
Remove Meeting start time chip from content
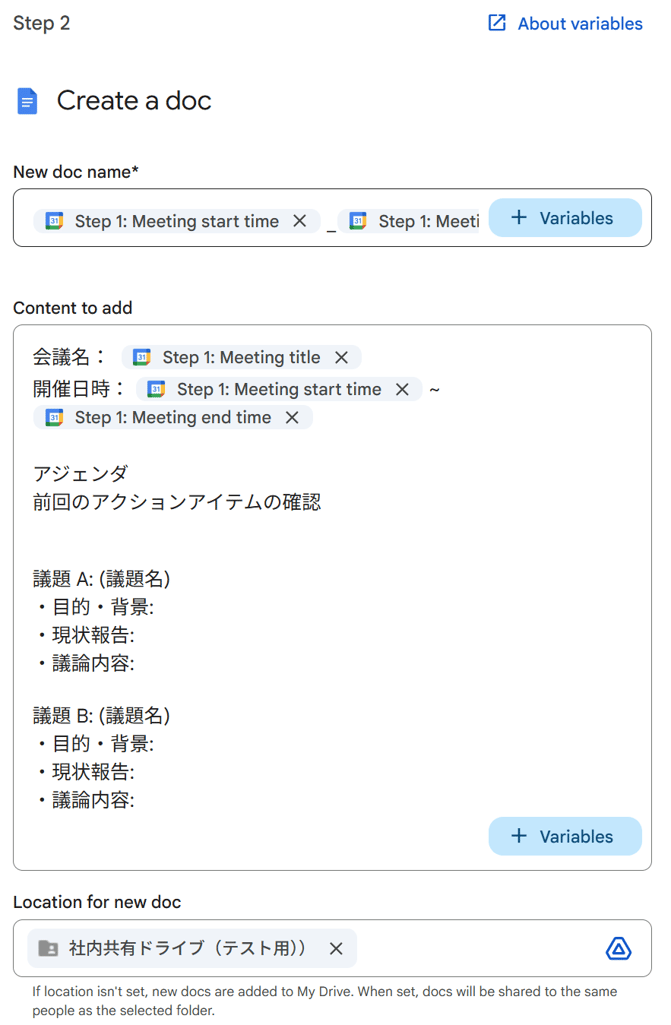[402, 389]
